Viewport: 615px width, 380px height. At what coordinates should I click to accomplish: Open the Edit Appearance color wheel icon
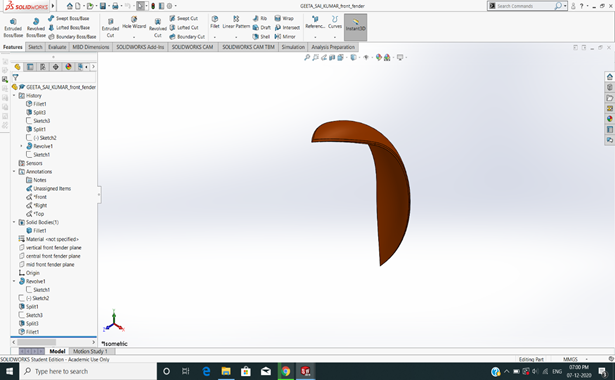pyautogui.click(x=378, y=57)
